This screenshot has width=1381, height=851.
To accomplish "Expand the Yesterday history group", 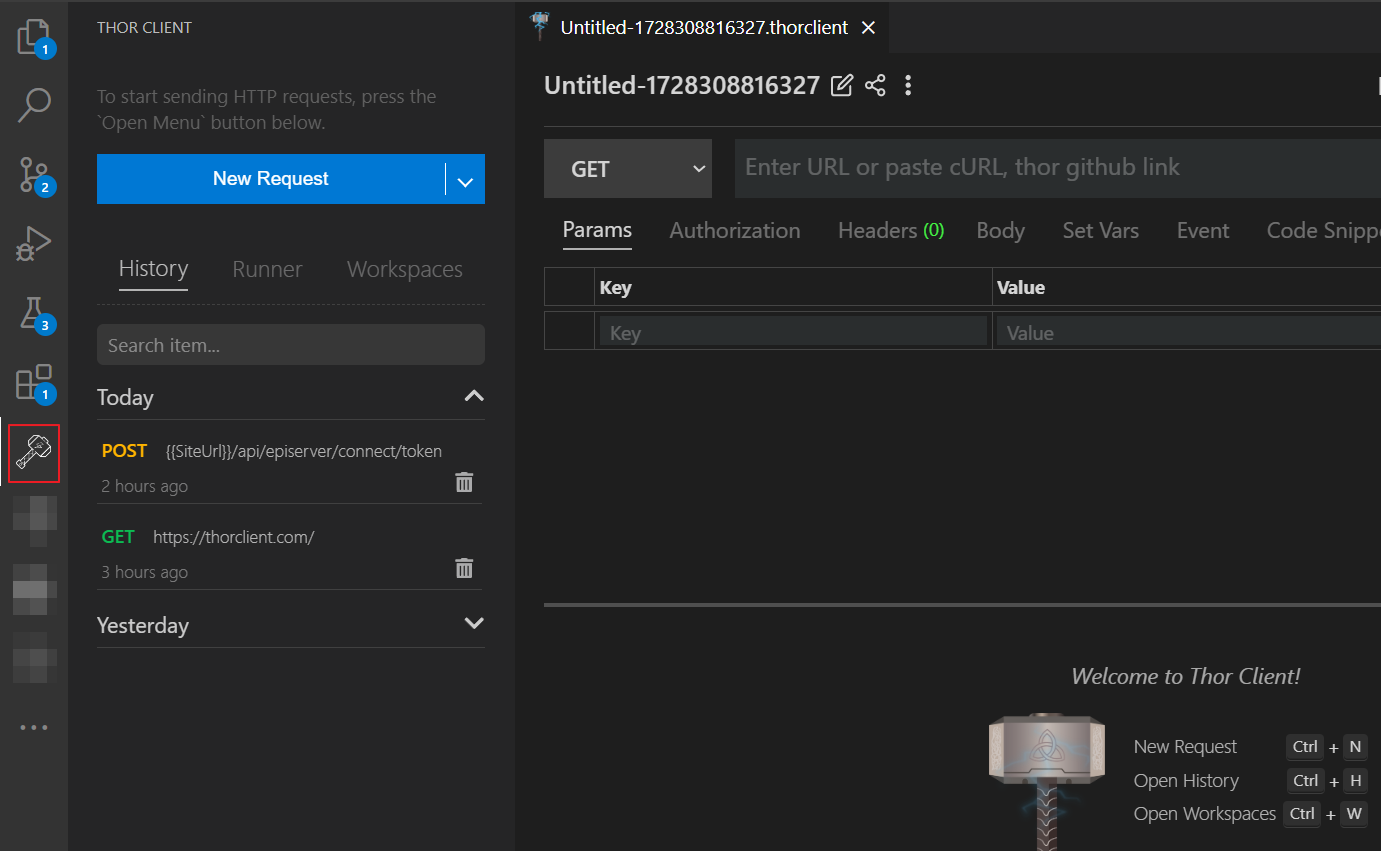I will (x=474, y=623).
